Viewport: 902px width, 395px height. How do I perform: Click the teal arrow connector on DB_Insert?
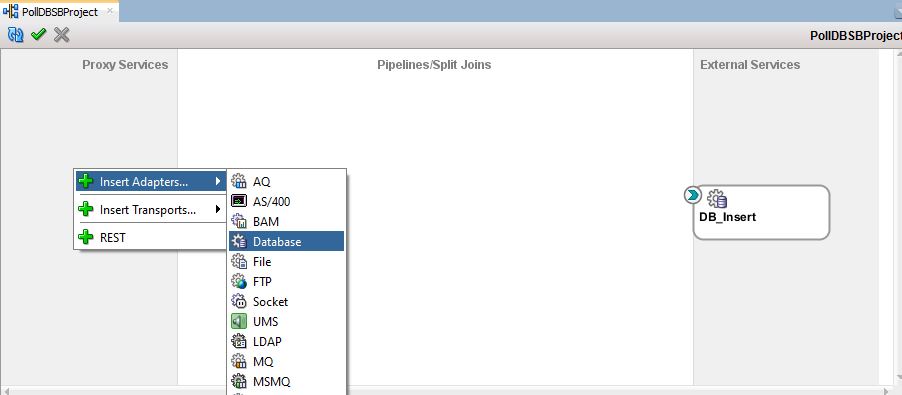click(x=693, y=195)
